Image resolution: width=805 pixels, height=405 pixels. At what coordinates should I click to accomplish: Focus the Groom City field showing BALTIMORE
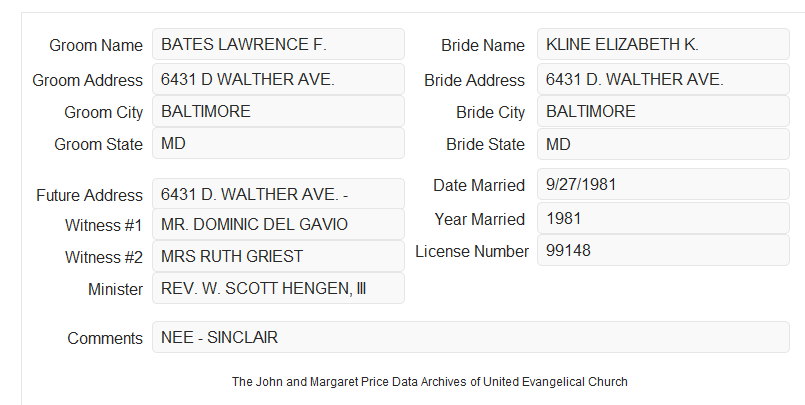click(x=278, y=111)
